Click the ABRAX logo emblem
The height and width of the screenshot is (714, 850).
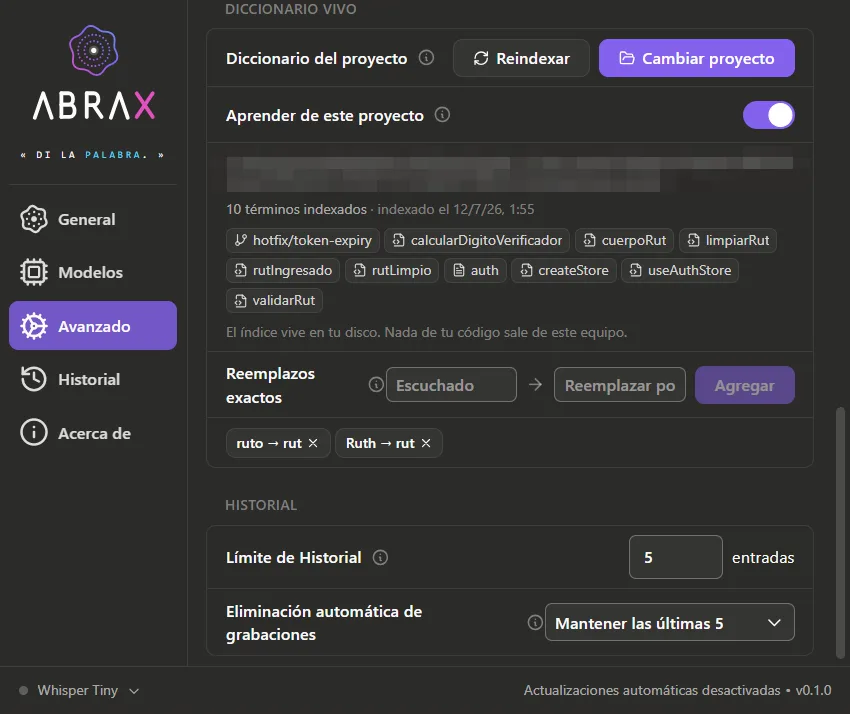[x=93, y=50]
